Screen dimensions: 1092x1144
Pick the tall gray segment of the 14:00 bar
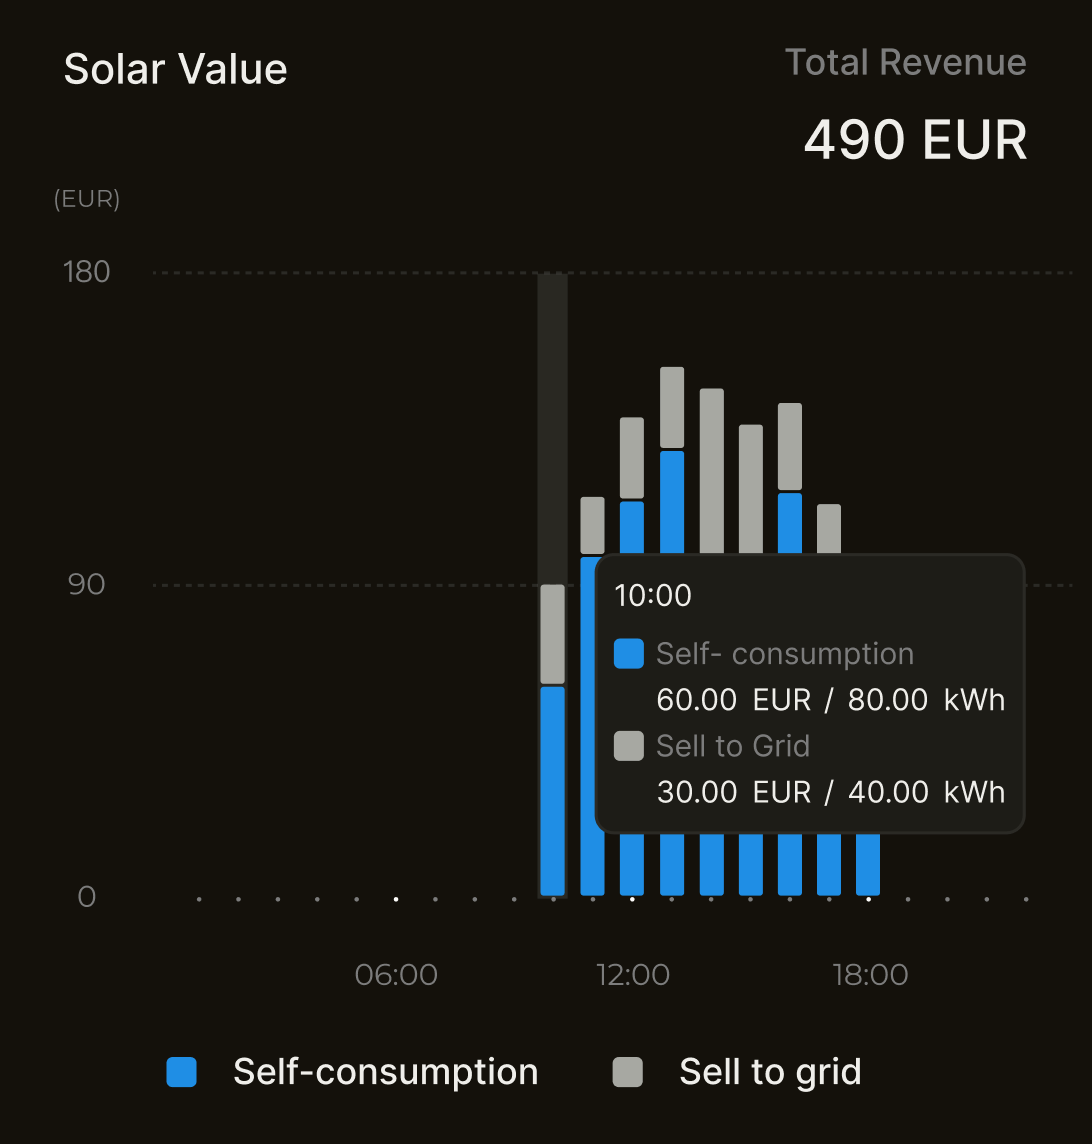coord(711,470)
